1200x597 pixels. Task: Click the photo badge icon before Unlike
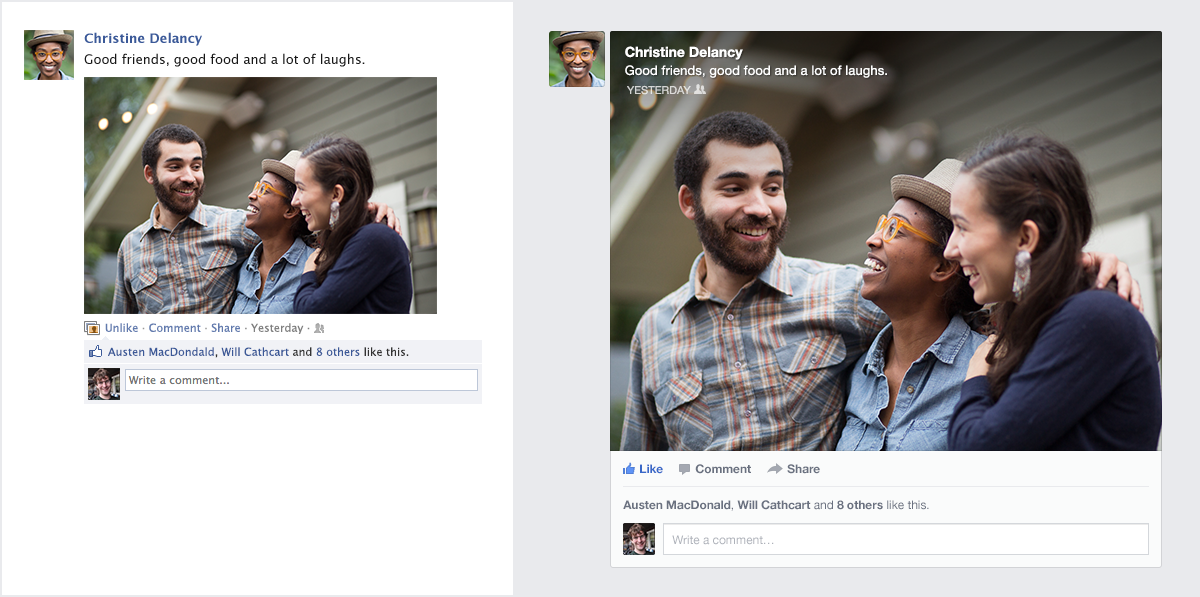tap(91, 328)
